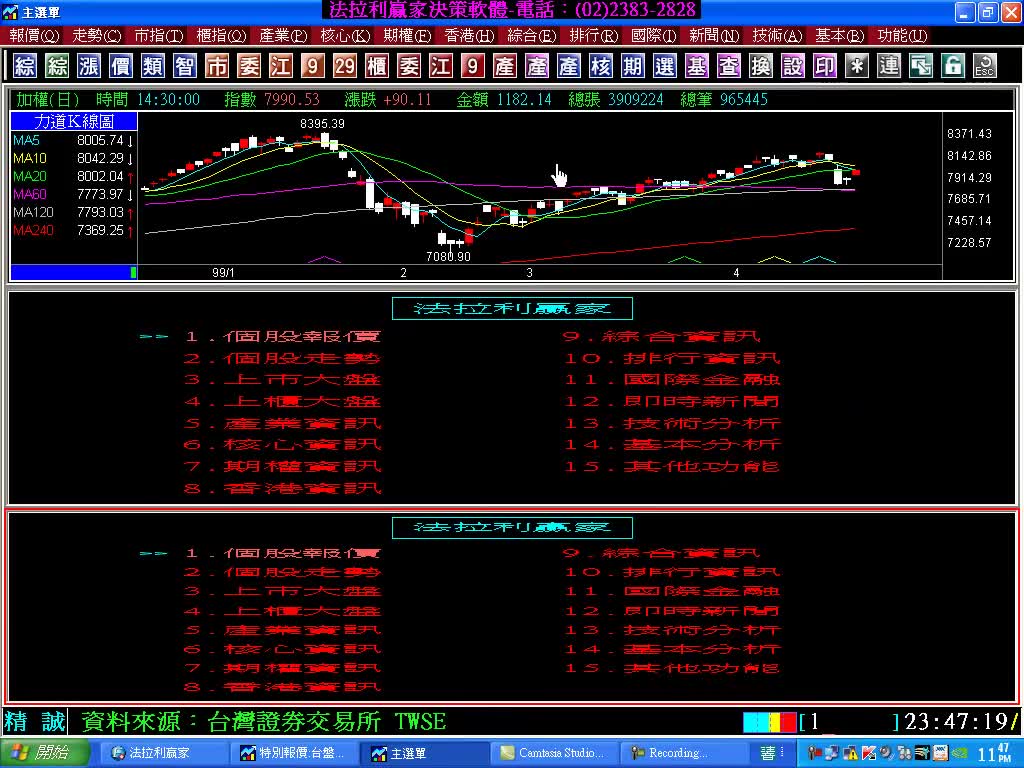Click the 力道K線圖 chart title header
1024x768 pixels.
coord(74,121)
